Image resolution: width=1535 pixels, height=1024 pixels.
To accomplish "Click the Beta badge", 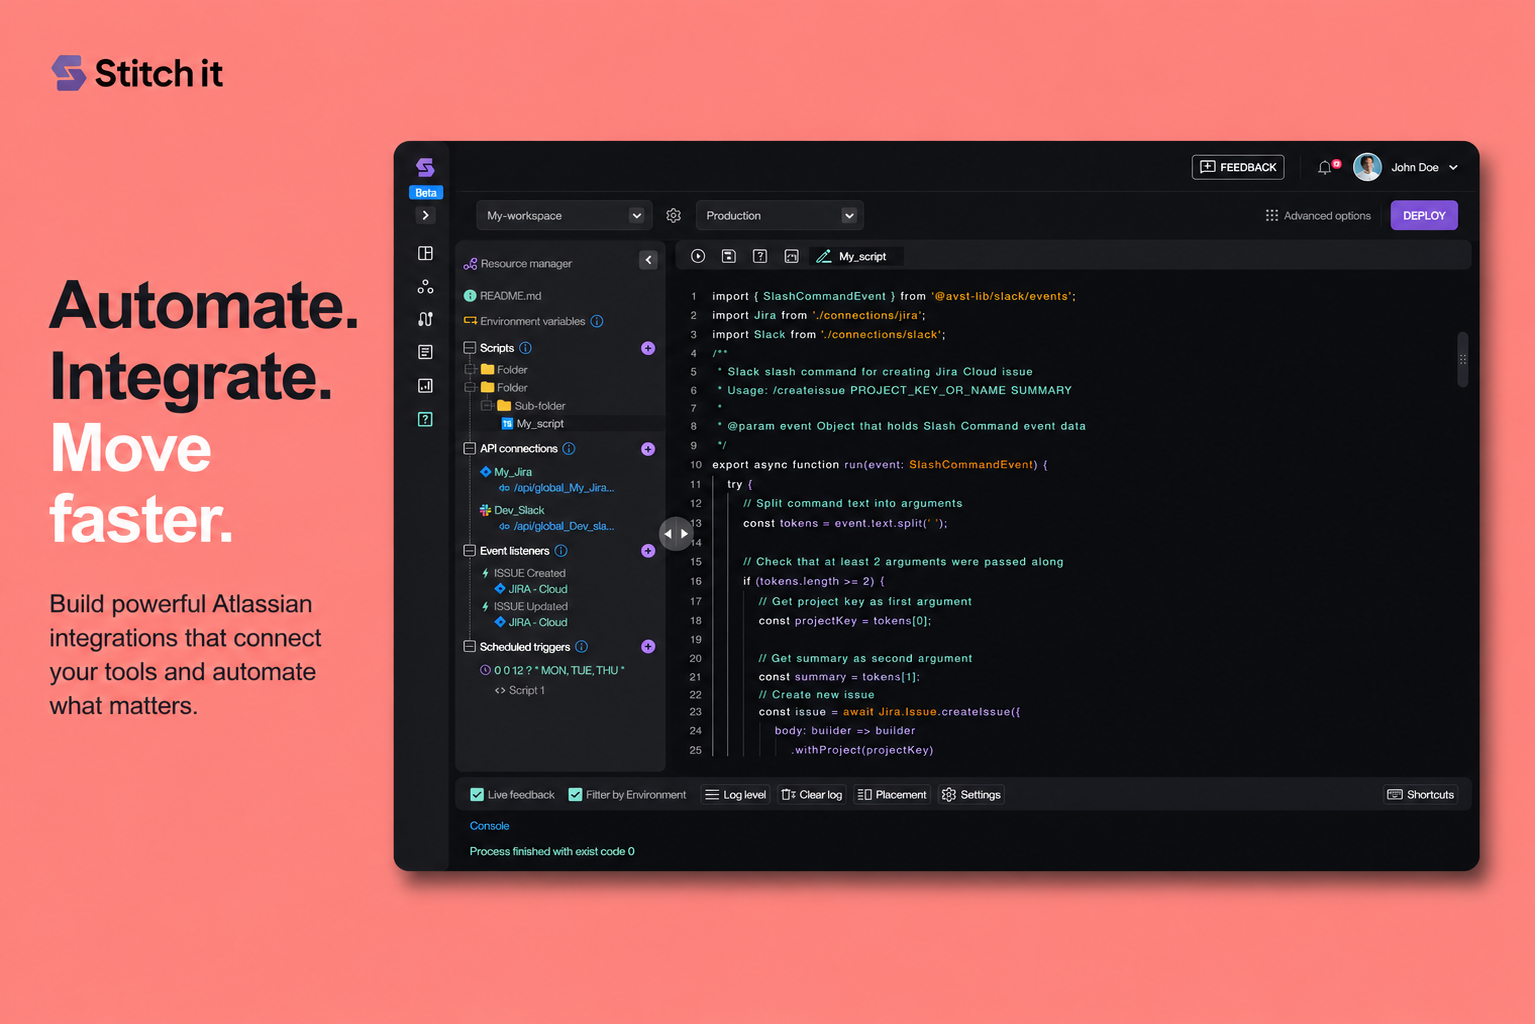I will click(x=426, y=193).
